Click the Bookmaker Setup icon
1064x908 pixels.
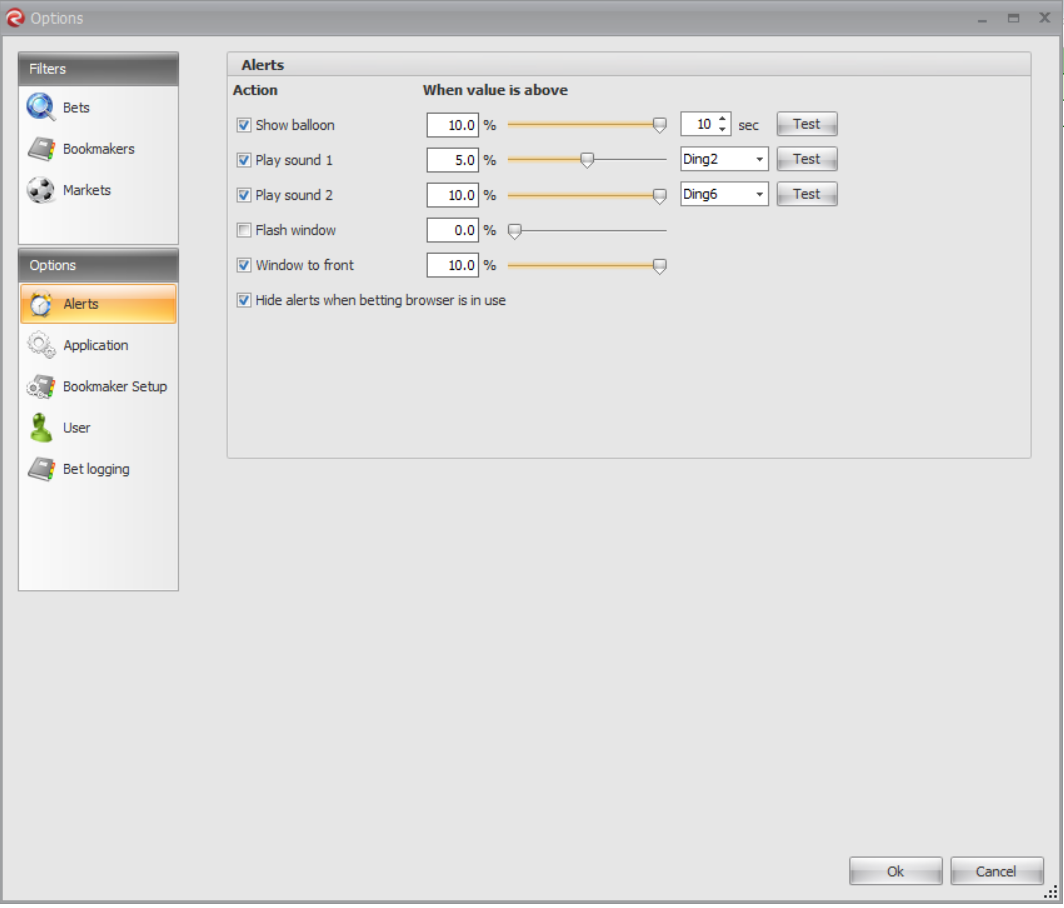click(41, 387)
